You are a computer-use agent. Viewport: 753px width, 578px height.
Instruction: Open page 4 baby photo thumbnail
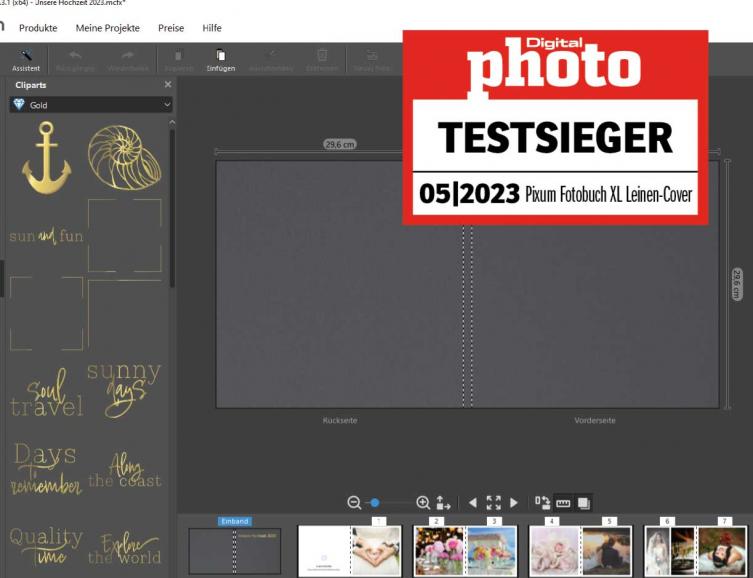554,550
